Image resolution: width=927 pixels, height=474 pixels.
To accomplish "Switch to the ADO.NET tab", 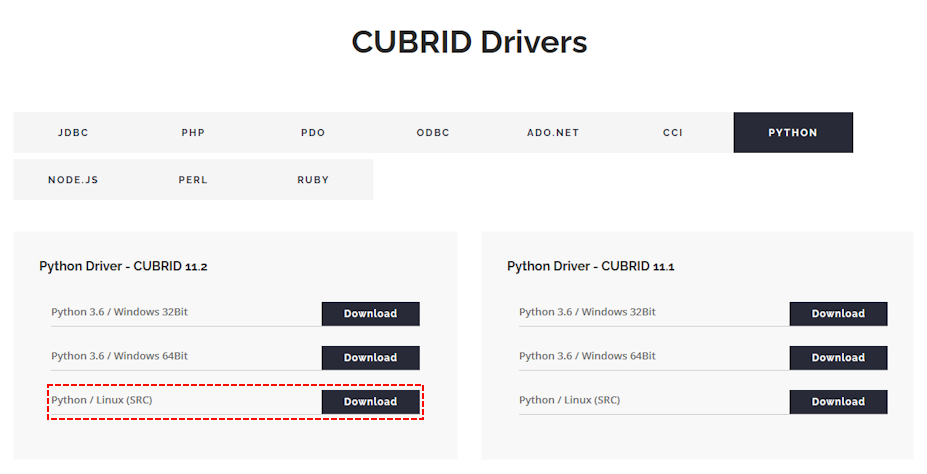I will (x=553, y=132).
